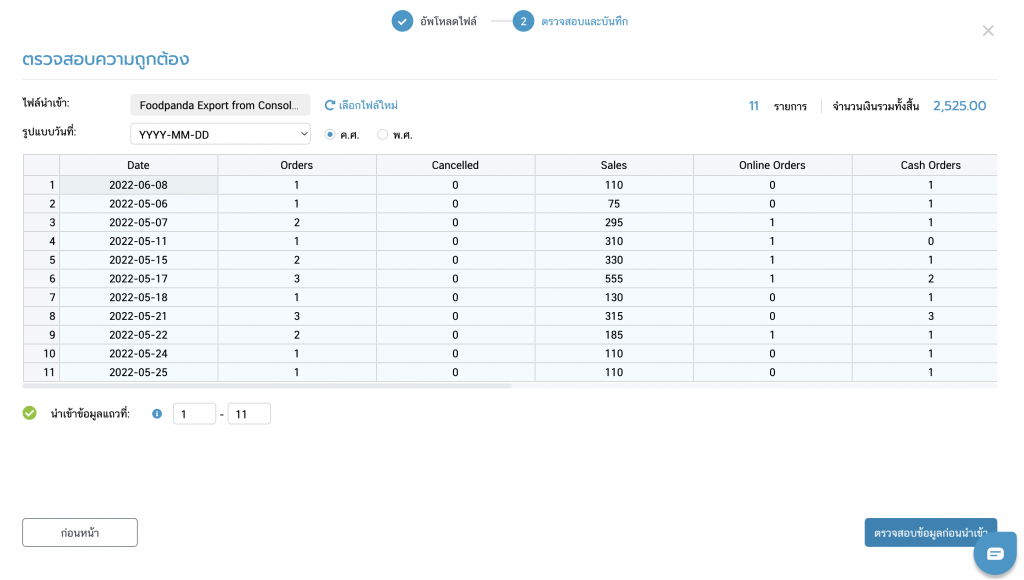This screenshot has width=1024, height=580.
Task: Click the date cell 2022-05-11
Action: pyautogui.click(x=138, y=241)
